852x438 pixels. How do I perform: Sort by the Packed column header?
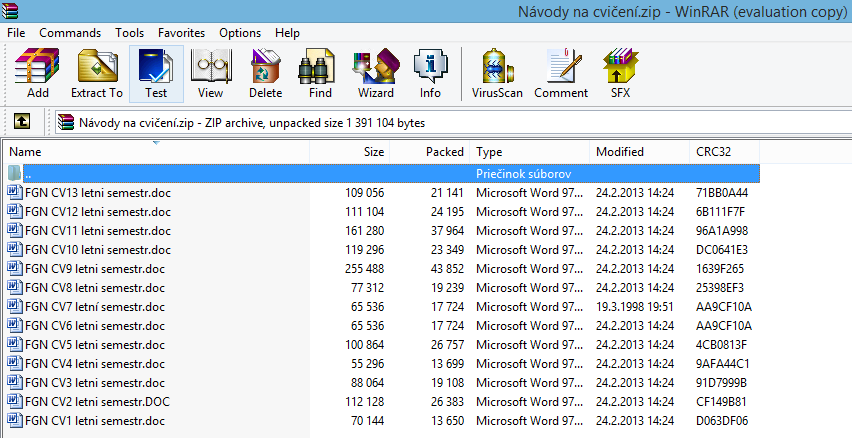click(429, 152)
